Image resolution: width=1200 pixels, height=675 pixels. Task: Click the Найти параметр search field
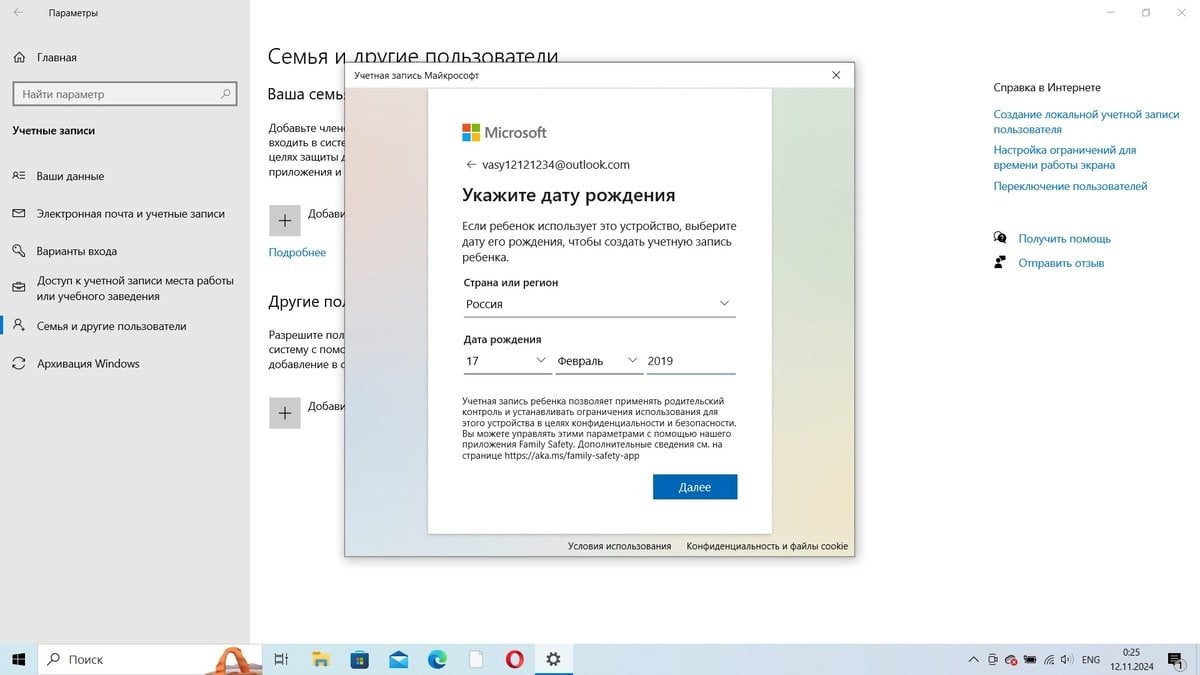(124, 94)
